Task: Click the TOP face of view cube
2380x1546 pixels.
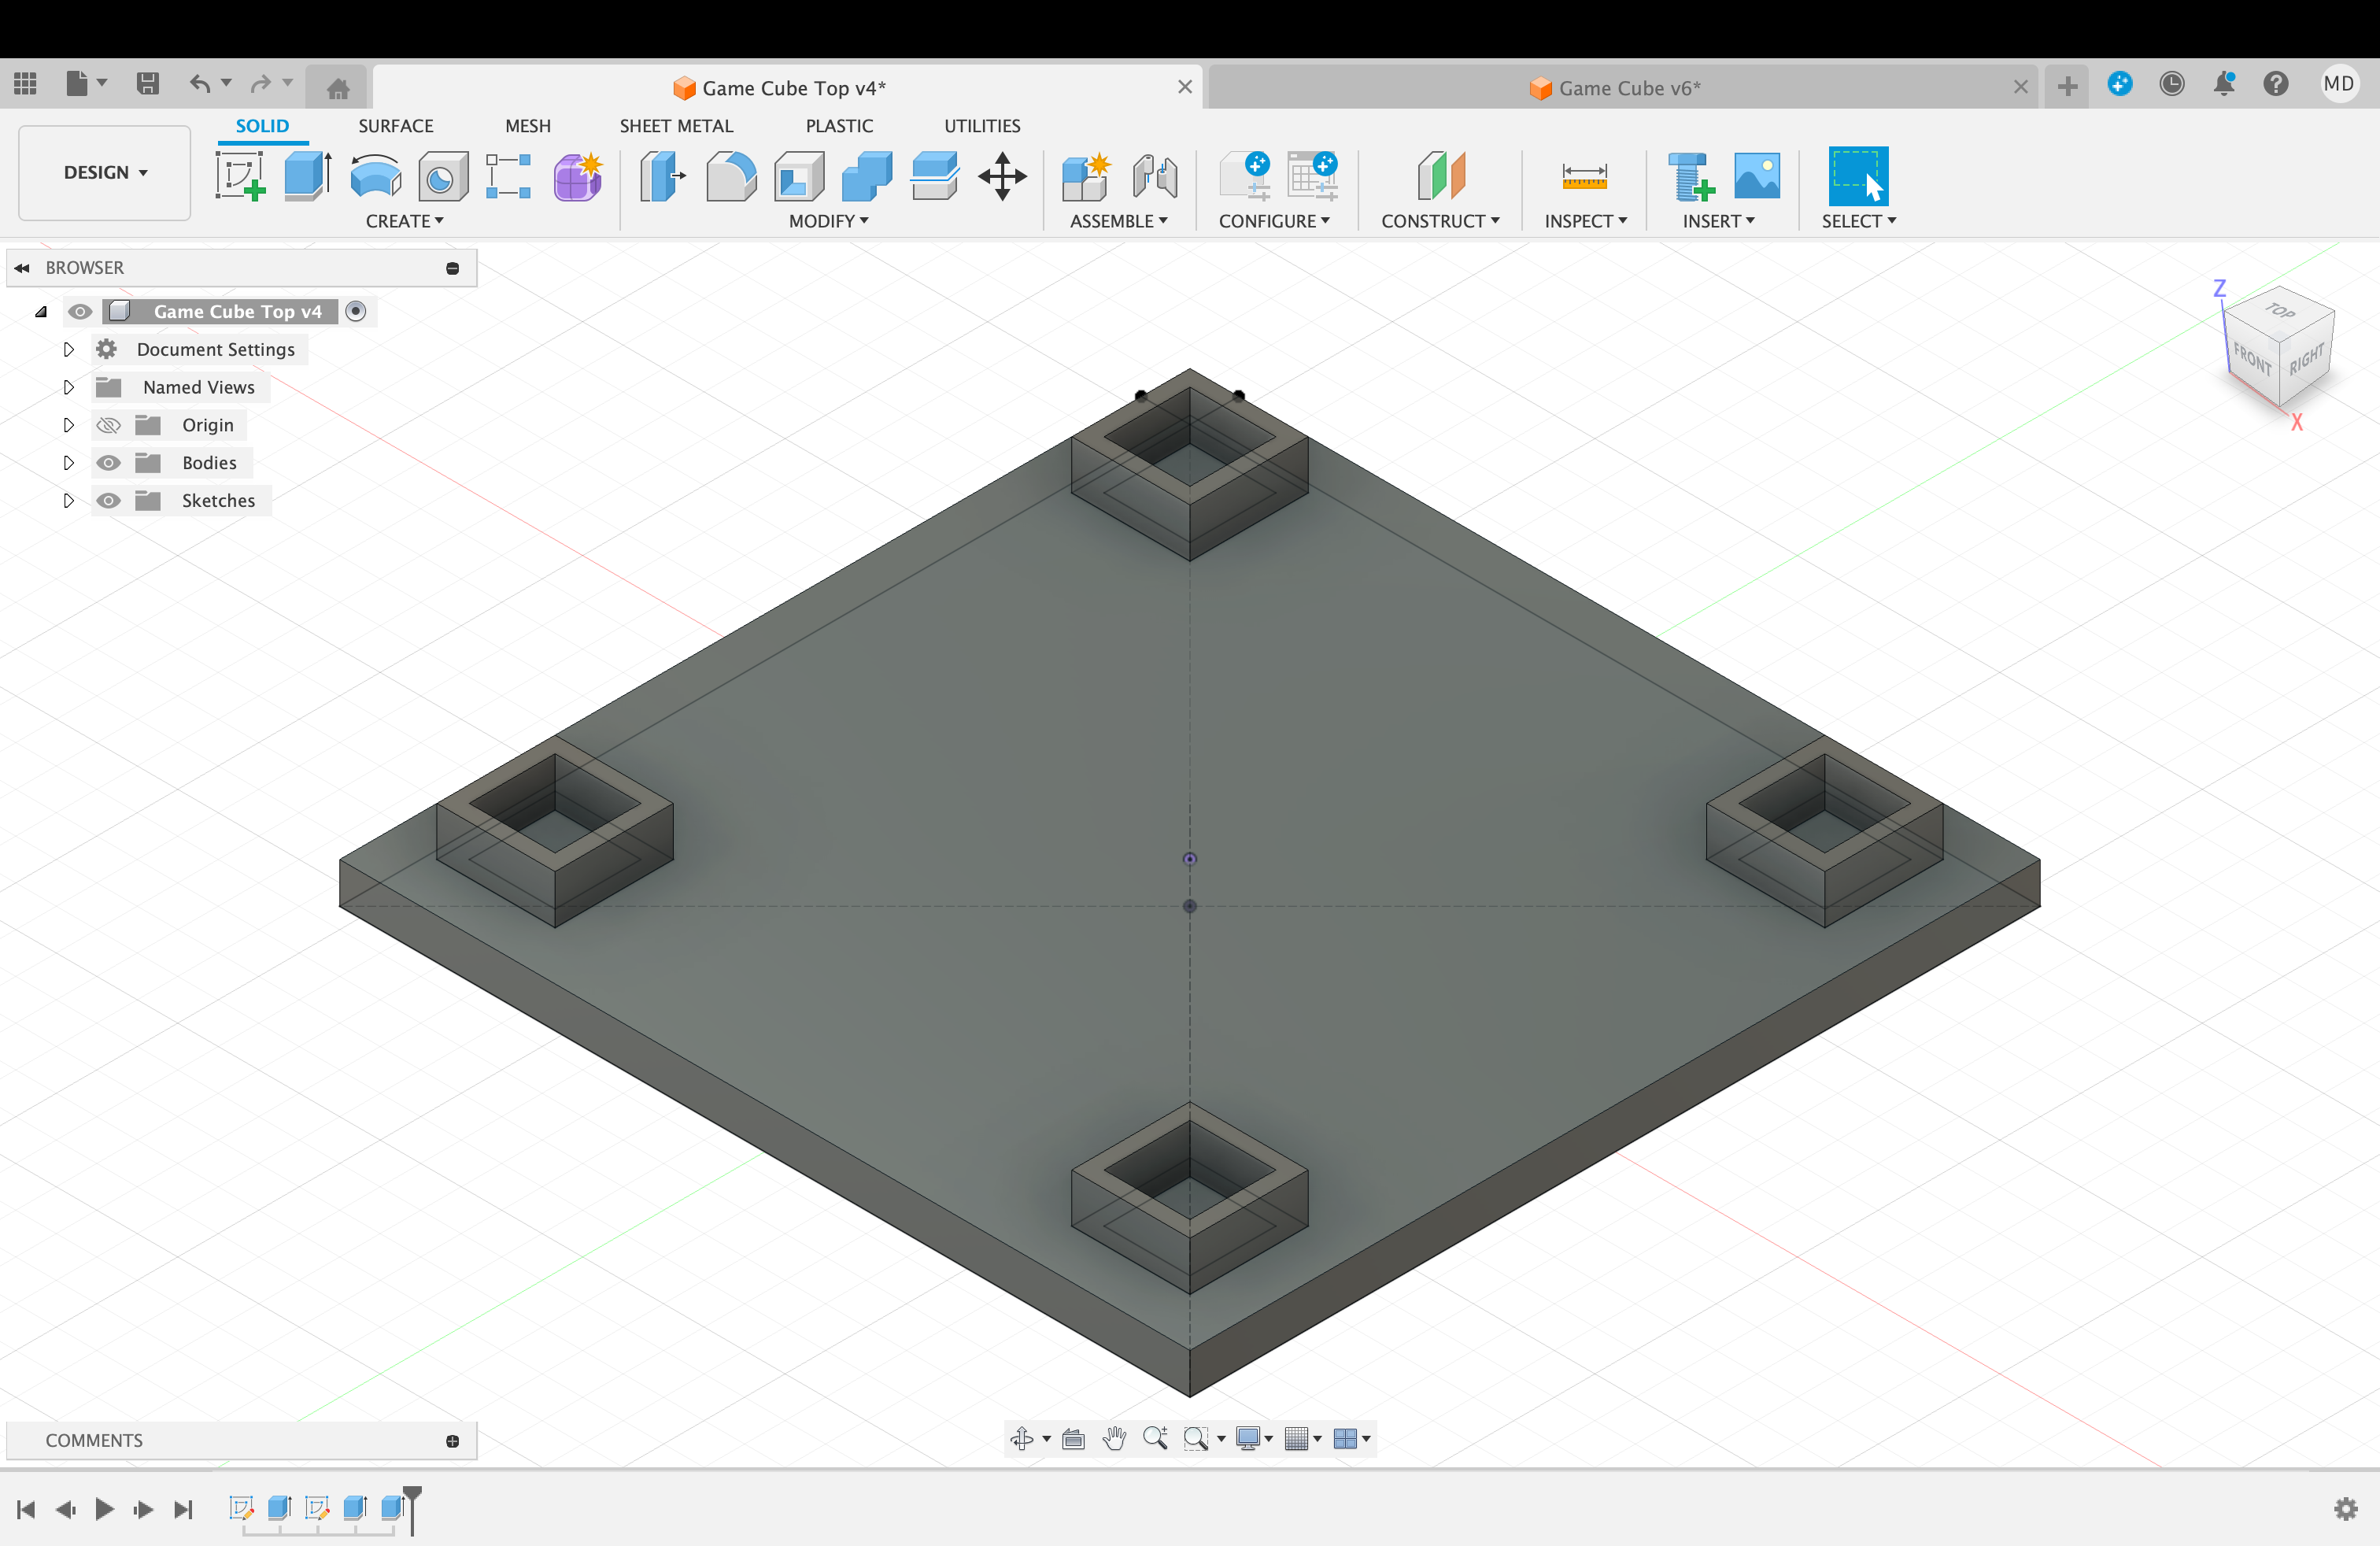Action: pyautogui.click(x=2280, y=311)
